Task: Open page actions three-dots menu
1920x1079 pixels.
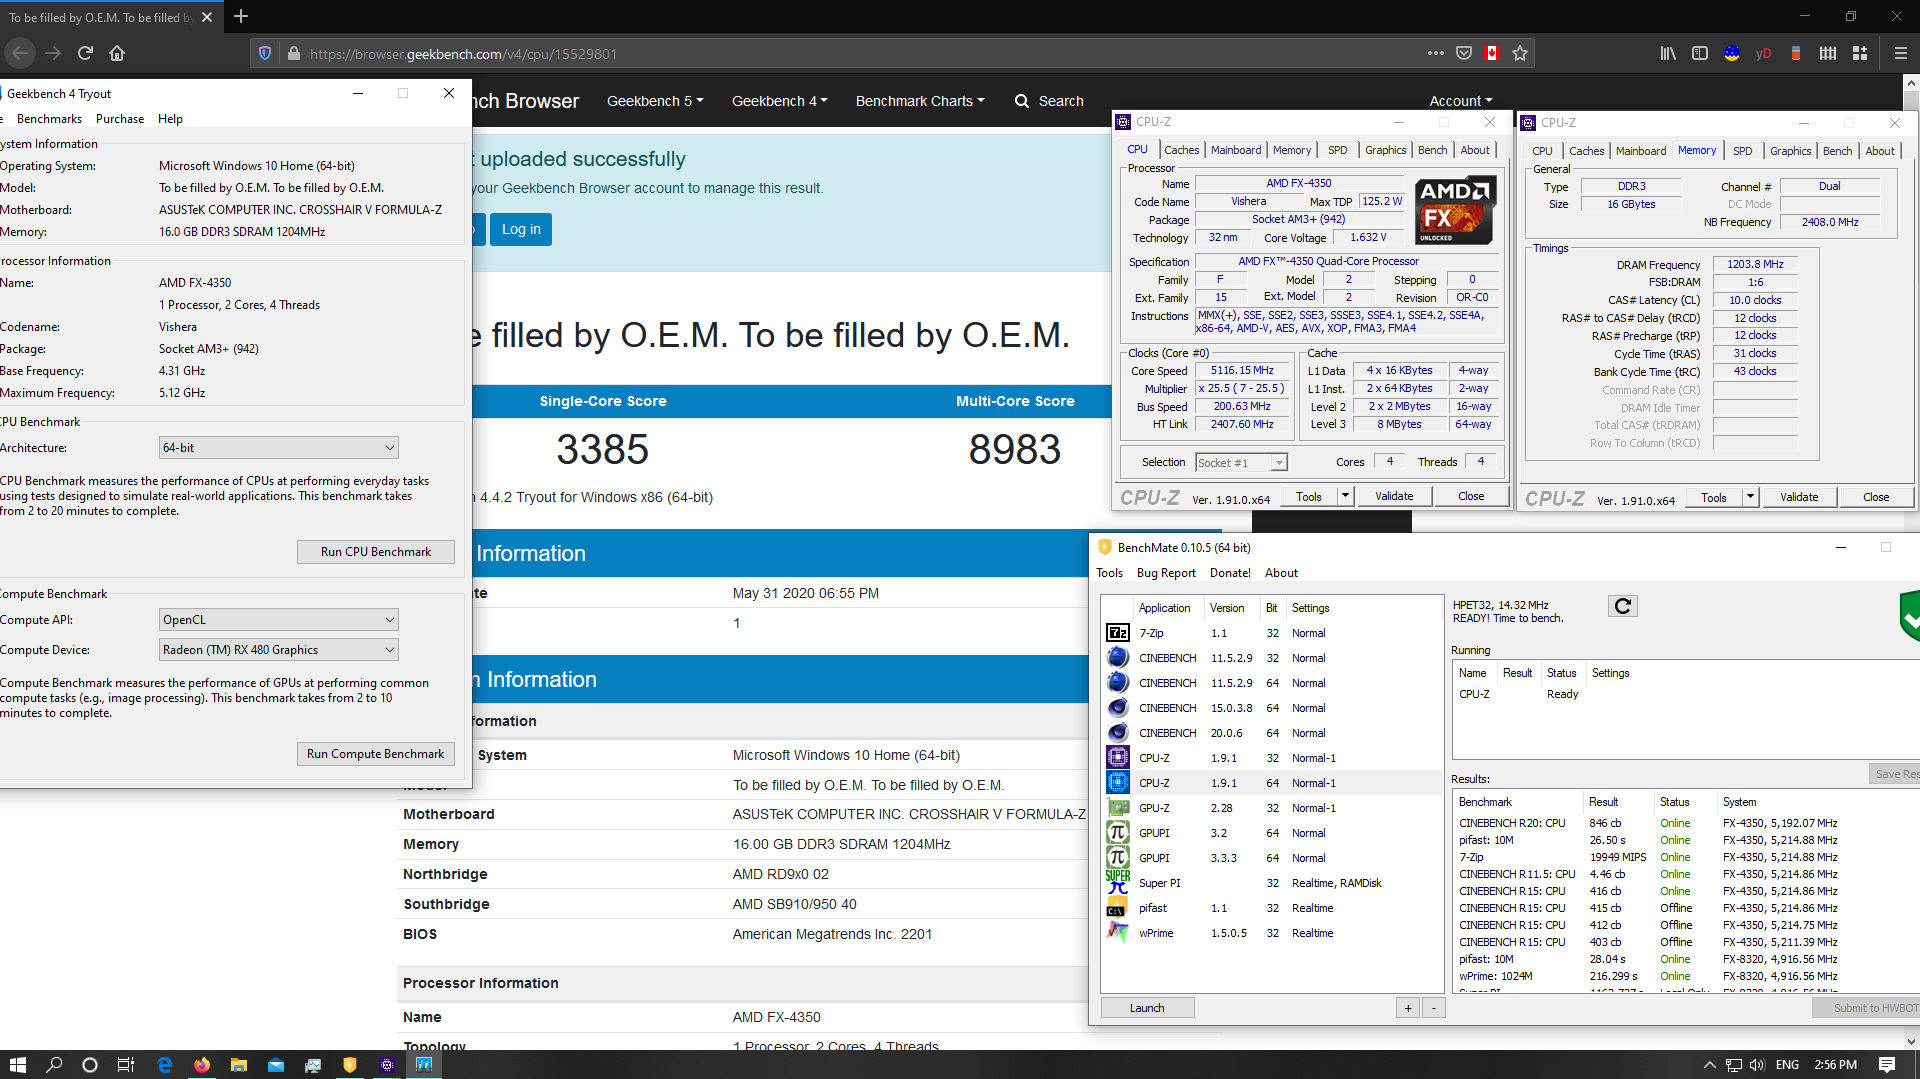Action: [1436, 53]
